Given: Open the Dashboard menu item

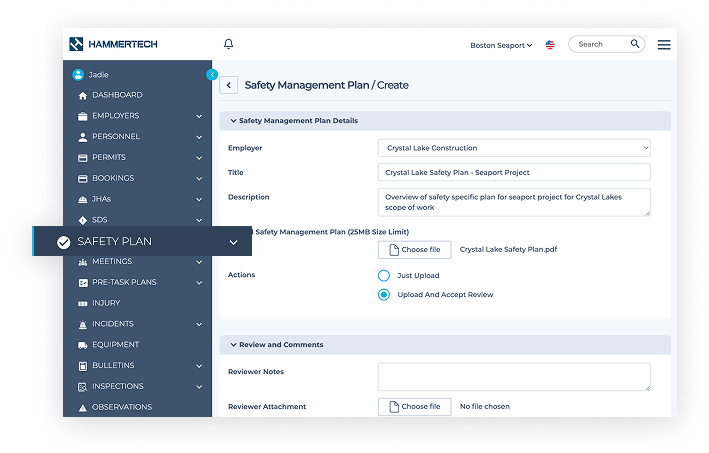Looking at the screenshot, I should point(117,95).
